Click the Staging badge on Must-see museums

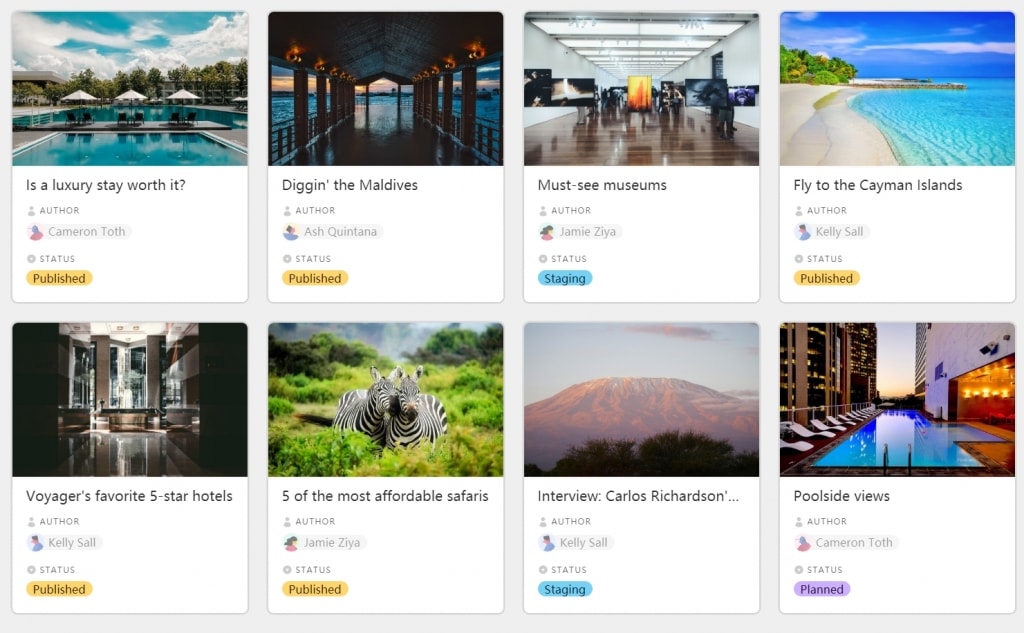click(565, 279)
